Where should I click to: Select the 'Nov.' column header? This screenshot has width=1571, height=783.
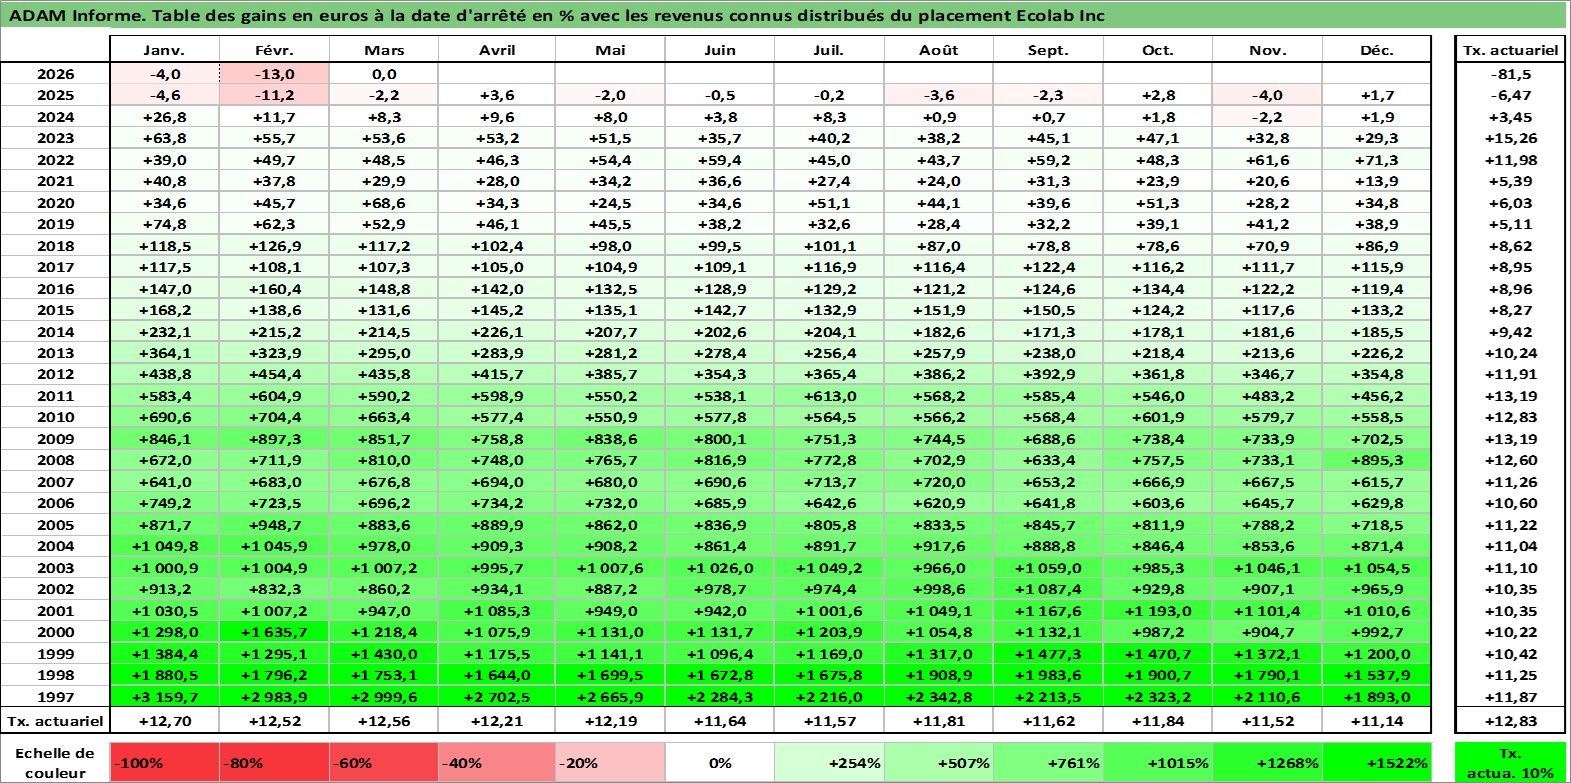(1267, 50)
